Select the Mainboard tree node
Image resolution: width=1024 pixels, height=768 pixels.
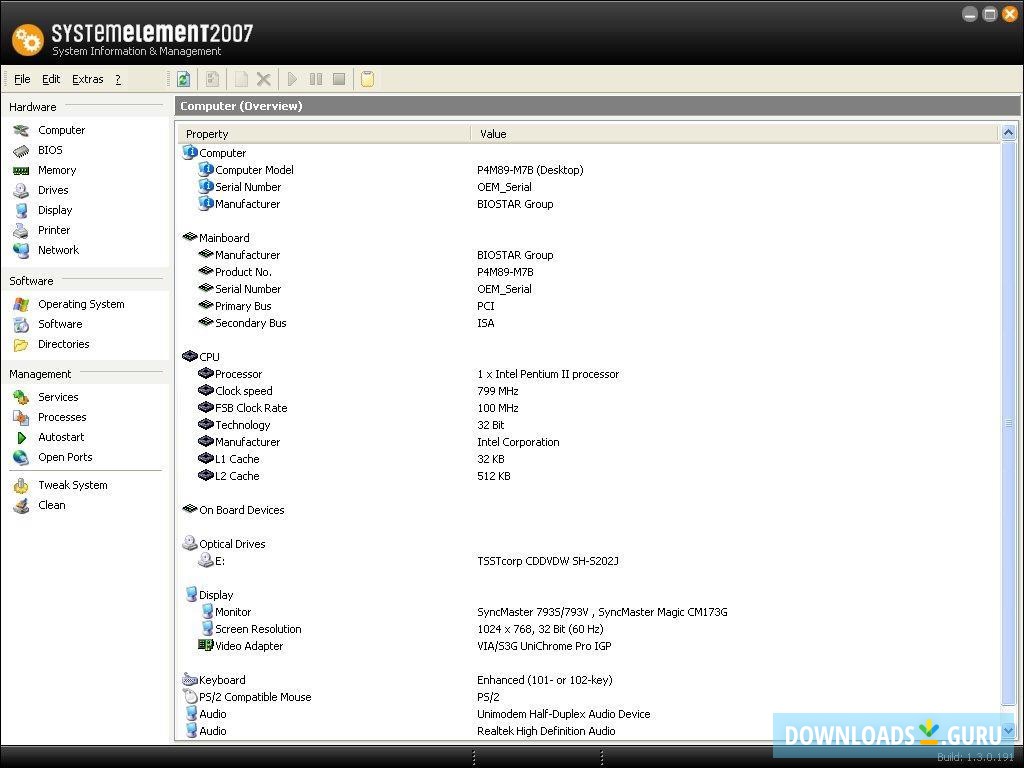tap(224, 238)
